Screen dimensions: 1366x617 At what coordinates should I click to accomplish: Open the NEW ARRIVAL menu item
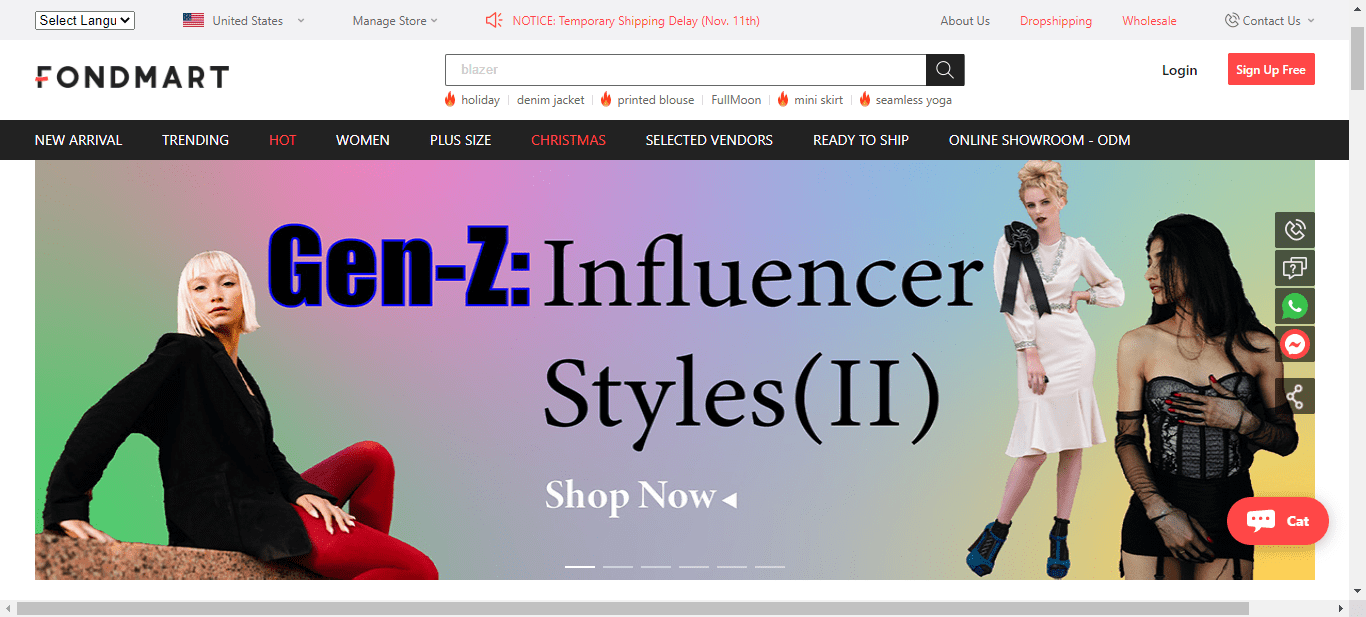point(78,140)
